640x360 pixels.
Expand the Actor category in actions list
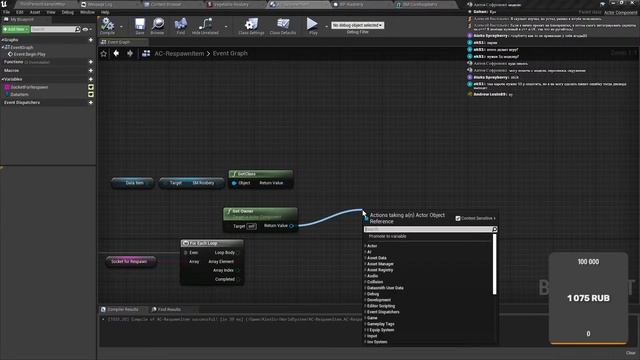coord(365,246)
